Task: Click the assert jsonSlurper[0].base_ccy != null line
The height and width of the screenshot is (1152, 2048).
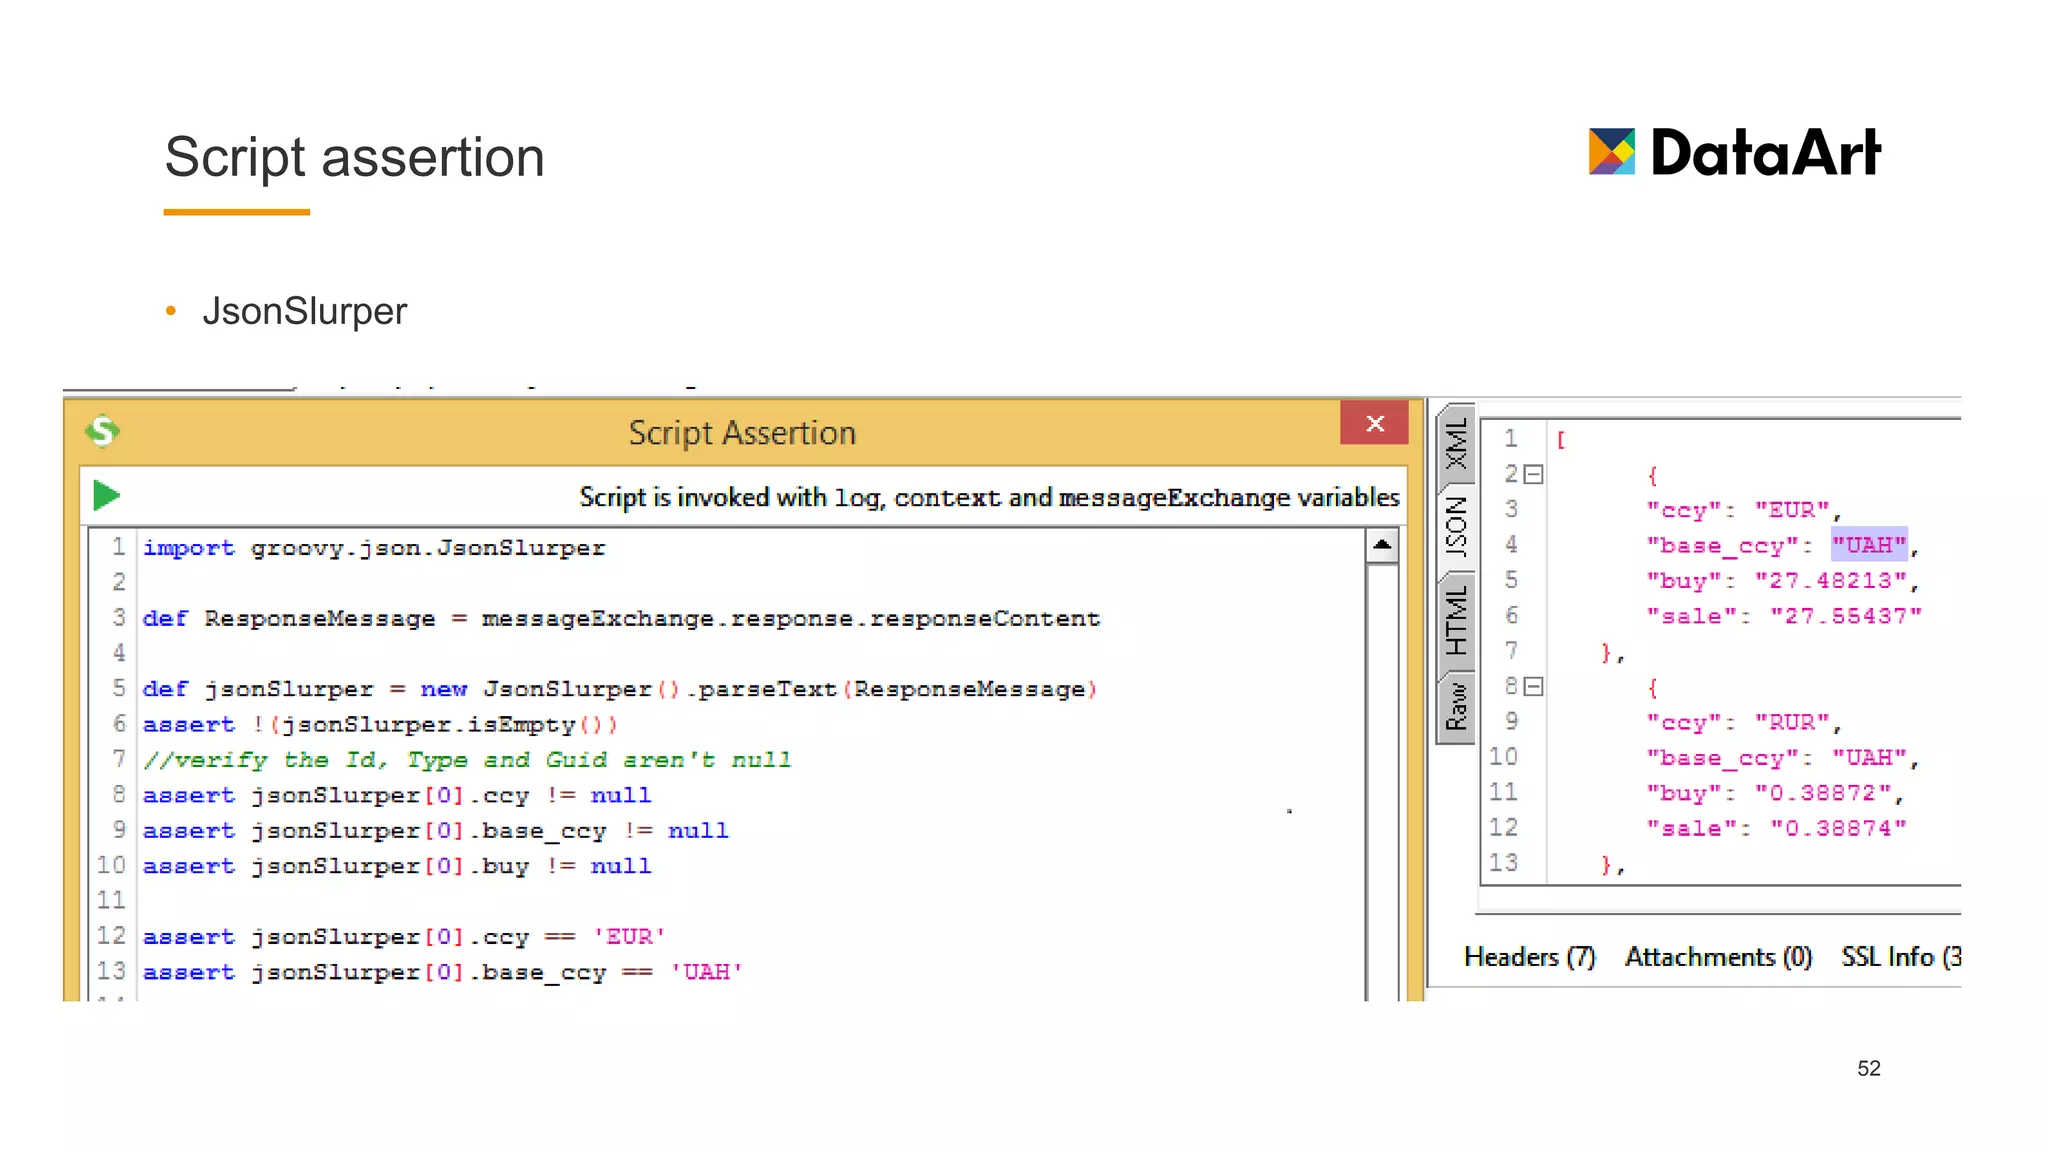Action: [x=436, y=831]
